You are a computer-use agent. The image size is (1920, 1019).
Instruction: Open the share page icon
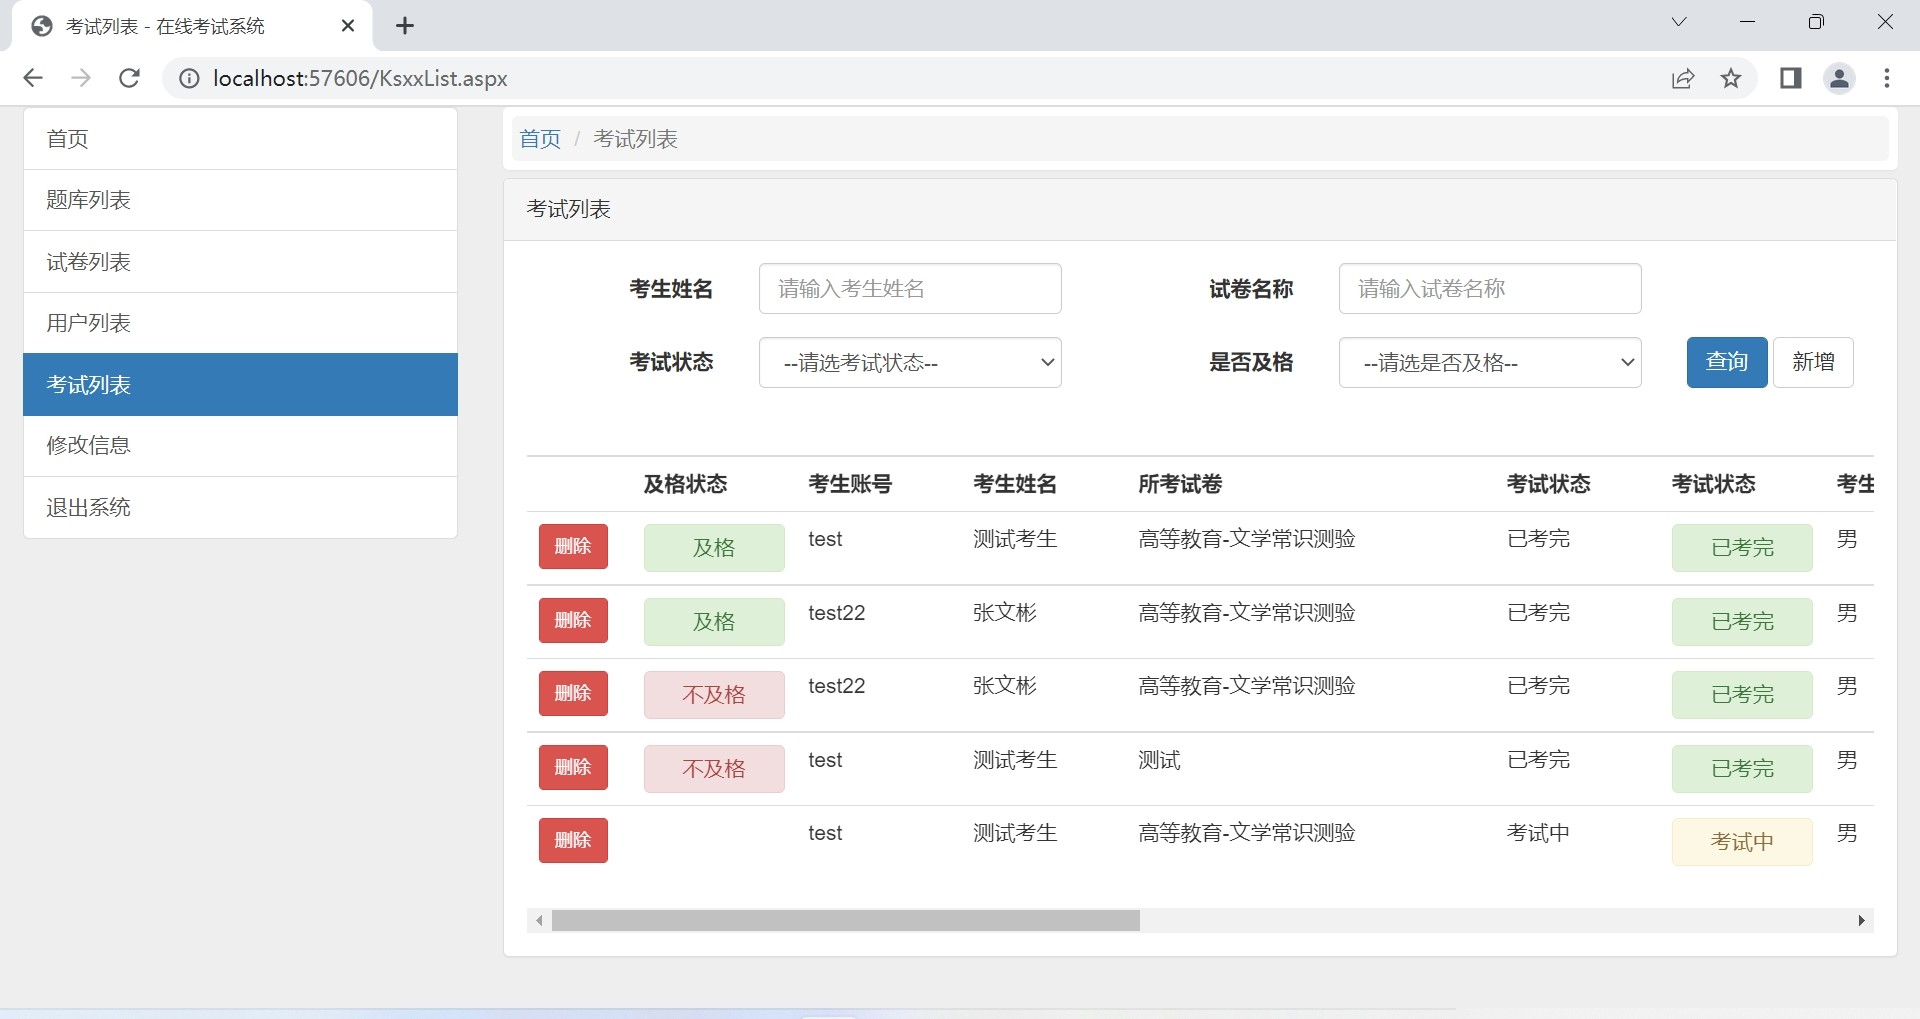pos(1683,78)
